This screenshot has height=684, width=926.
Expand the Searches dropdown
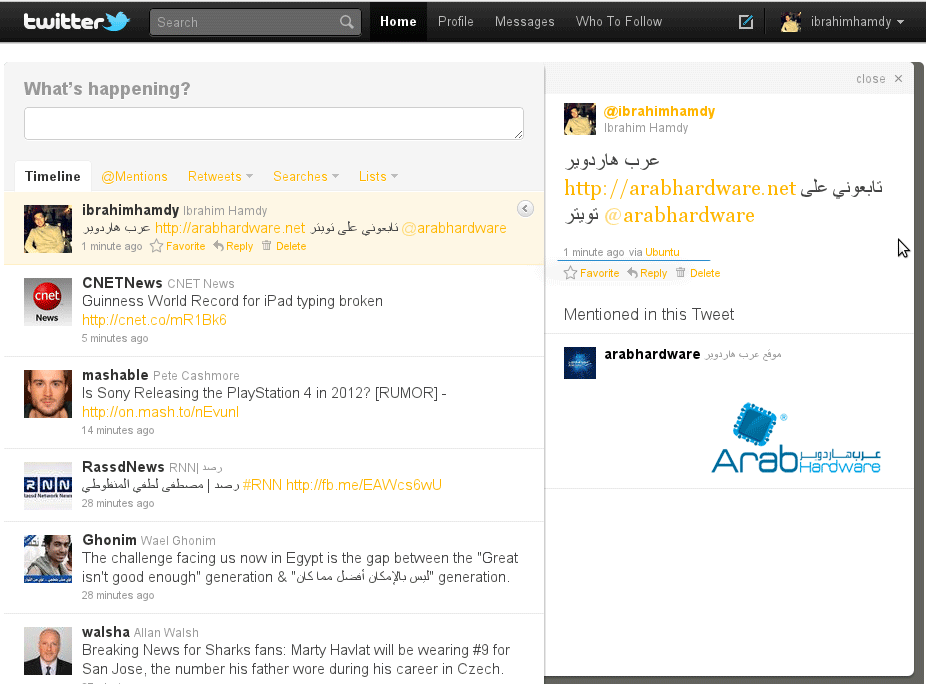pos(306,177)
